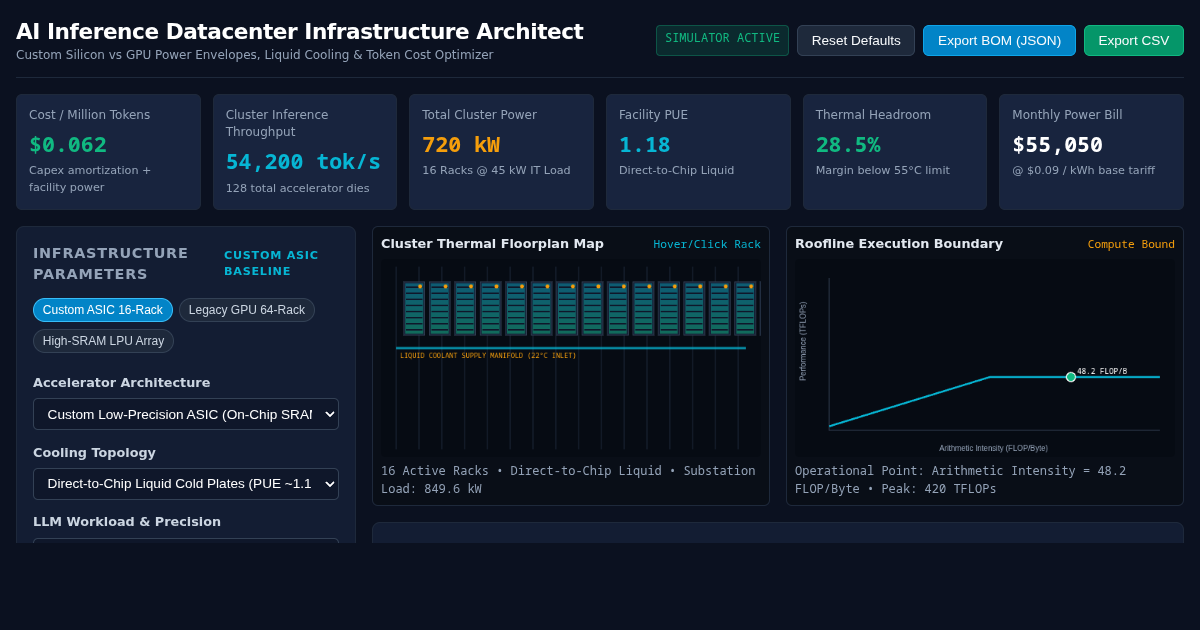Click the 'Direct-to-Chip Liquid' PUE caption
Viewport: 1200px width, 630px height.
[x=676, y=170]
